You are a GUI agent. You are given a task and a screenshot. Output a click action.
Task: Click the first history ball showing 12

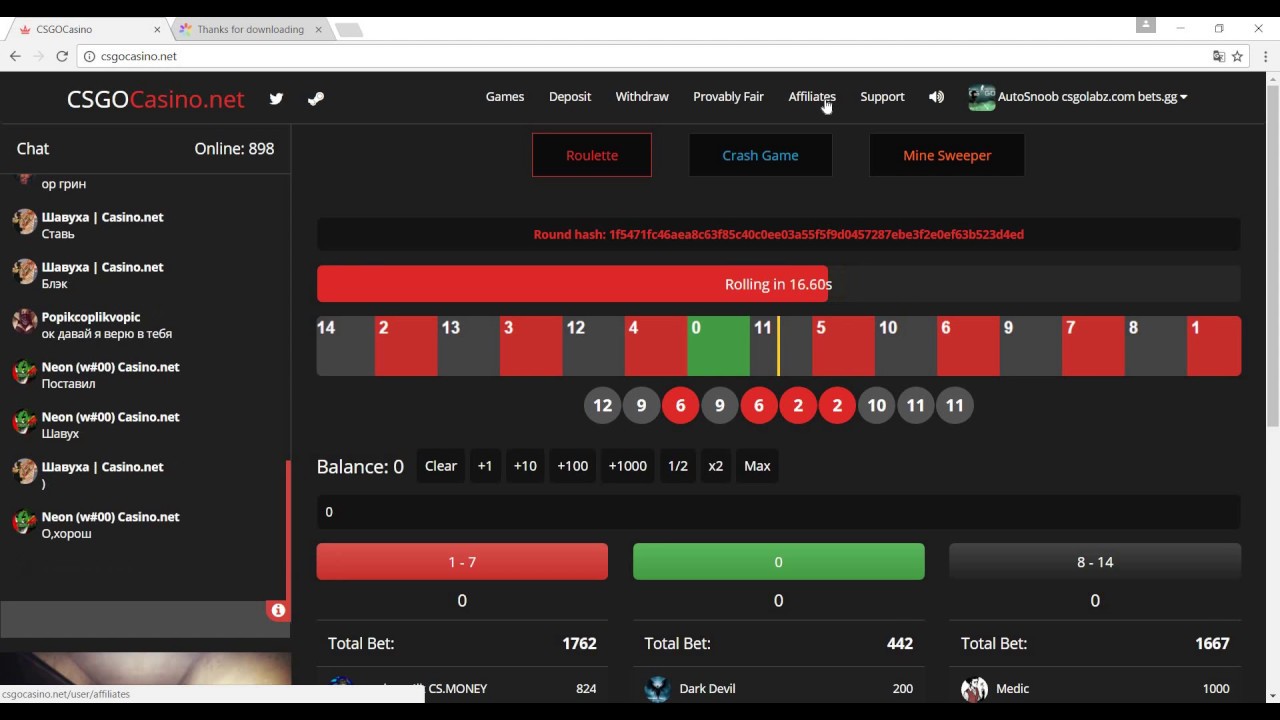[602, 405]
